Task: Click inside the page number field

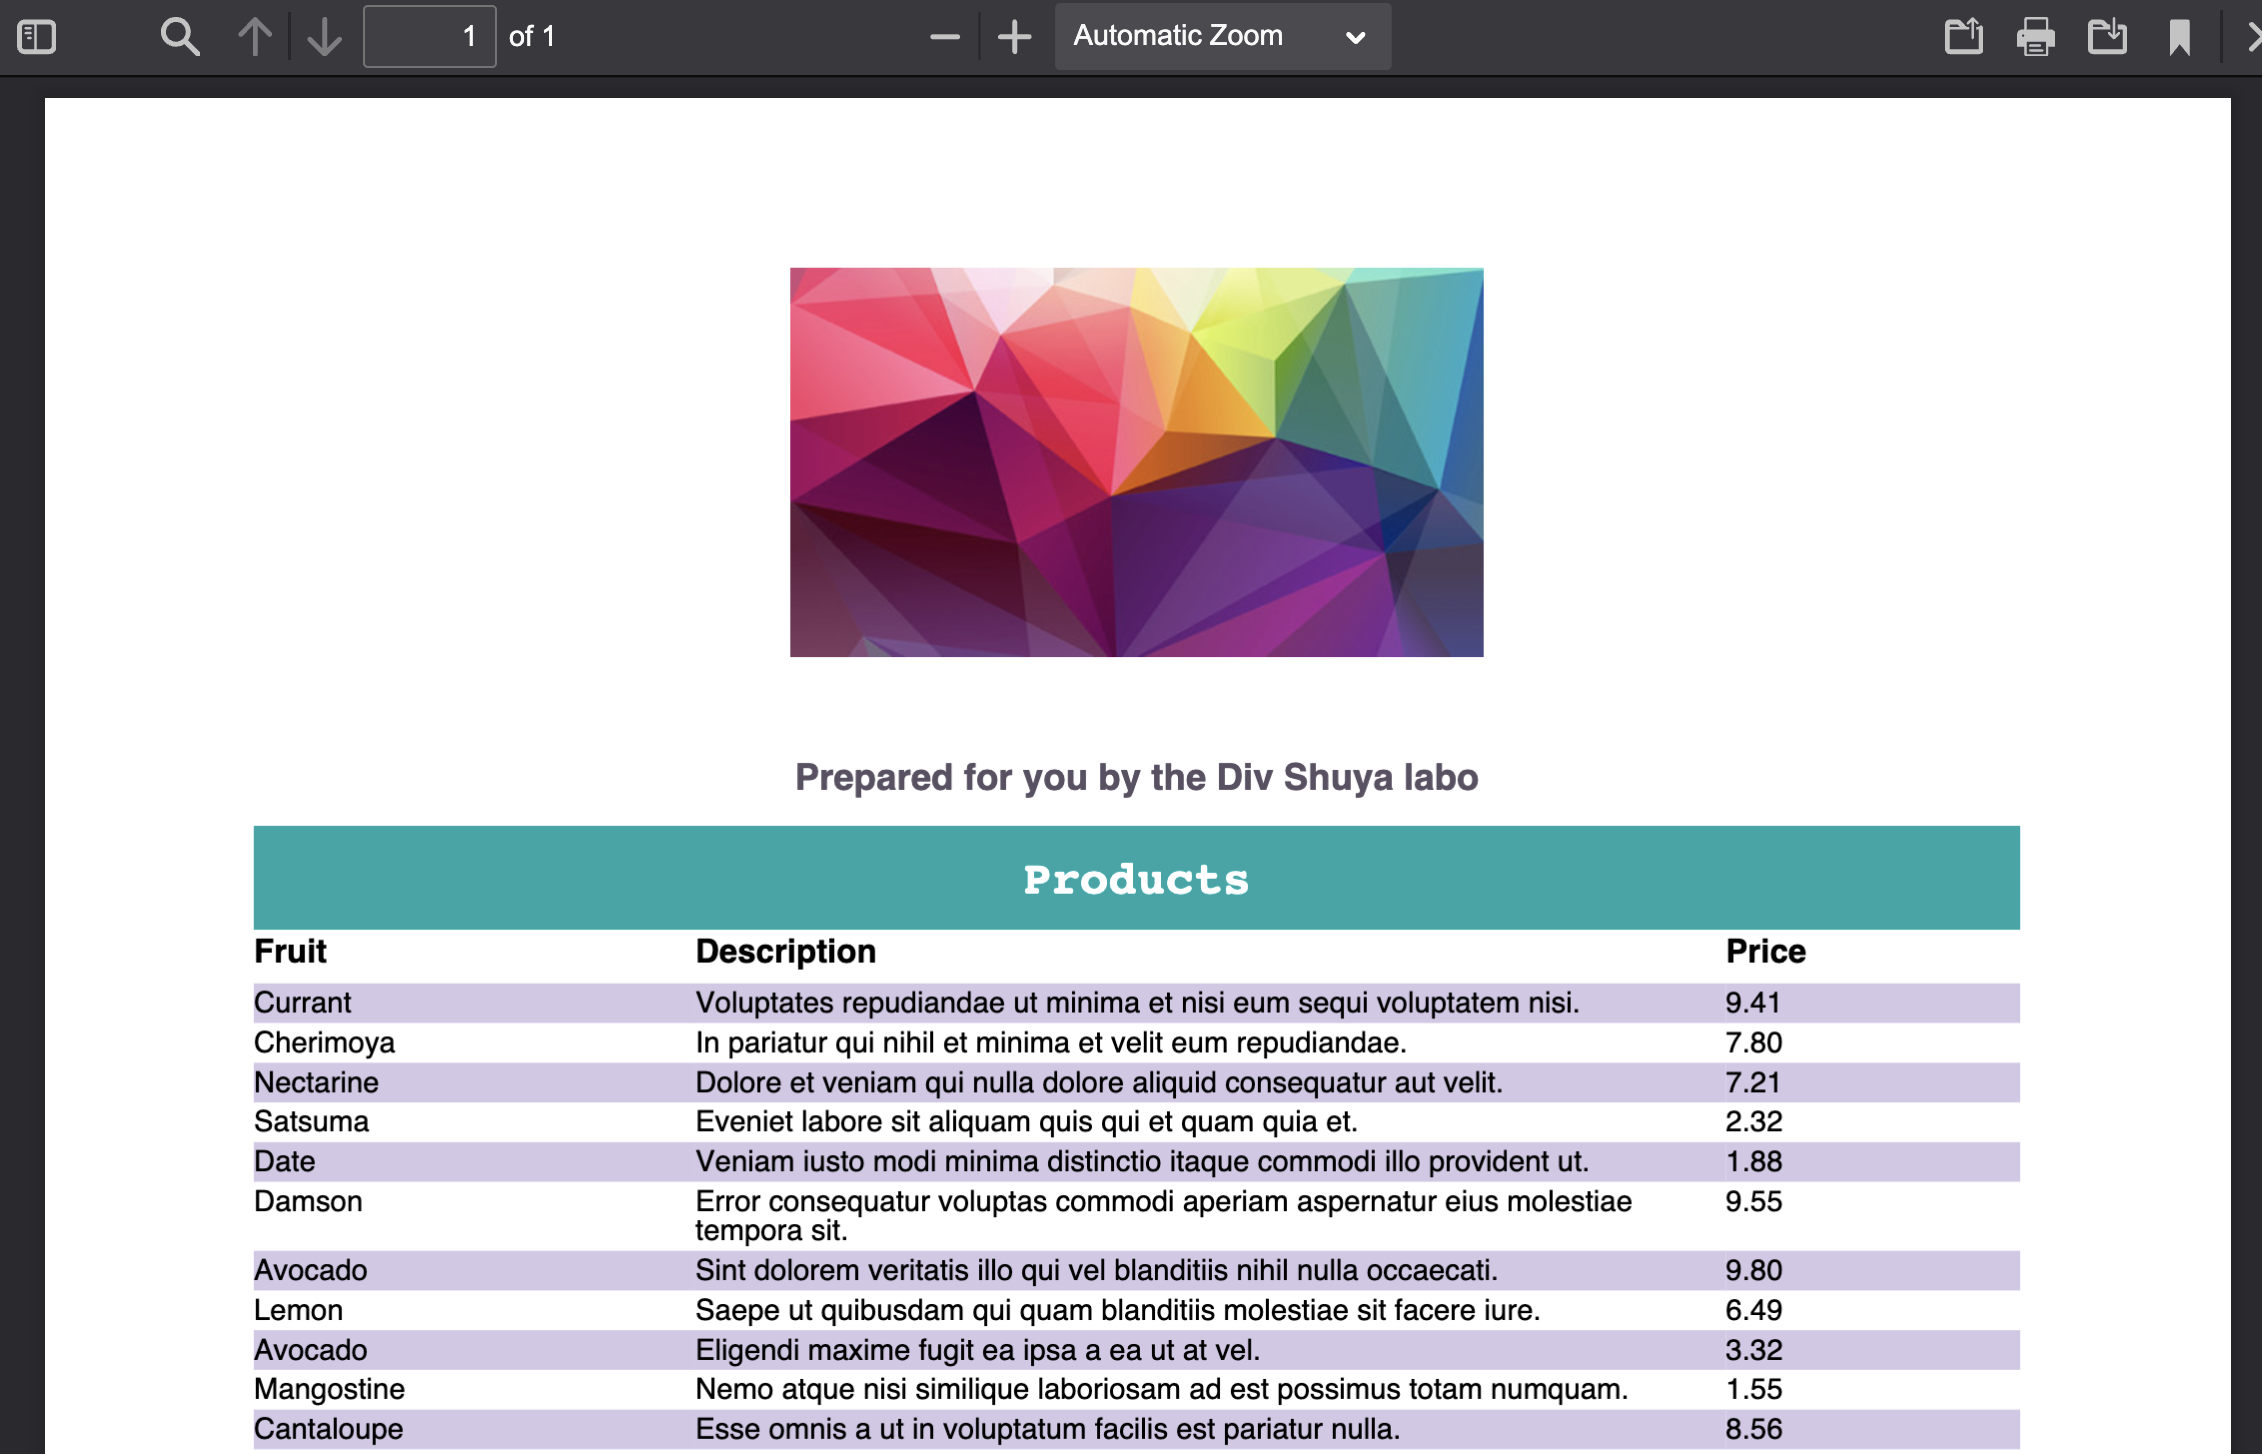Action: click(430, 36)
